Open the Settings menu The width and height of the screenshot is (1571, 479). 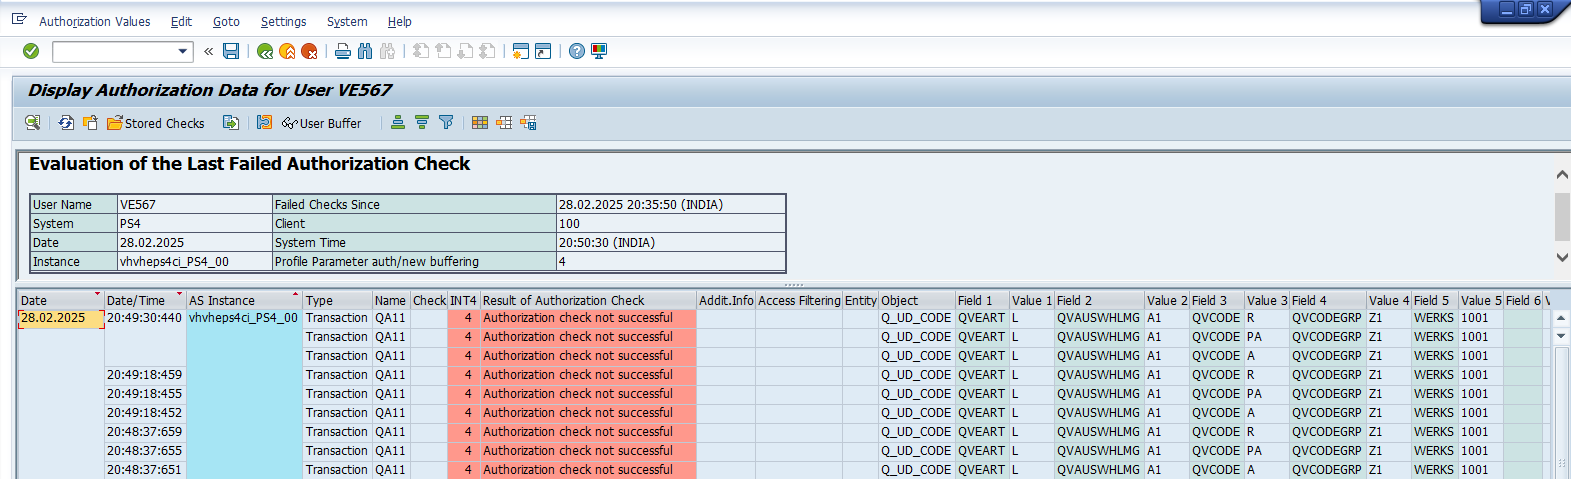[283, 21]
